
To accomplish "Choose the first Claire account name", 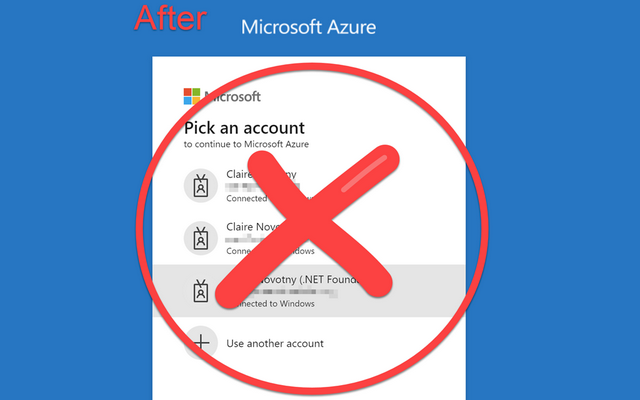I will [x=261, y=174].
